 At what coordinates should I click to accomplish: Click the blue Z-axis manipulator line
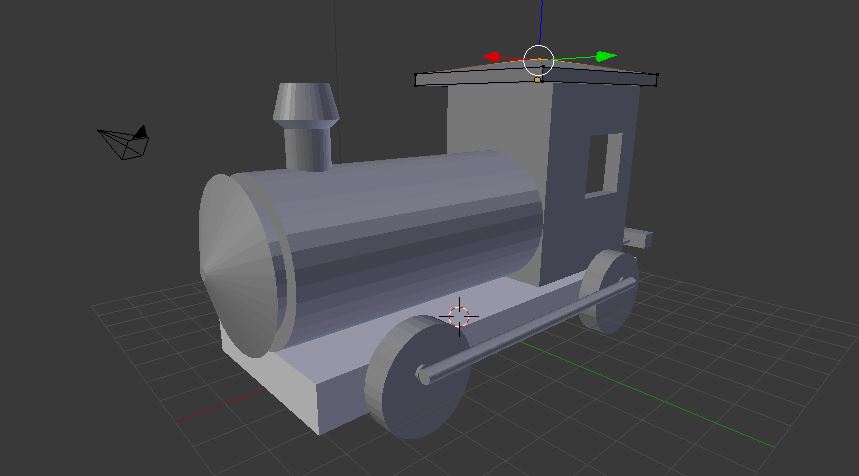click(x=541, y=22)
